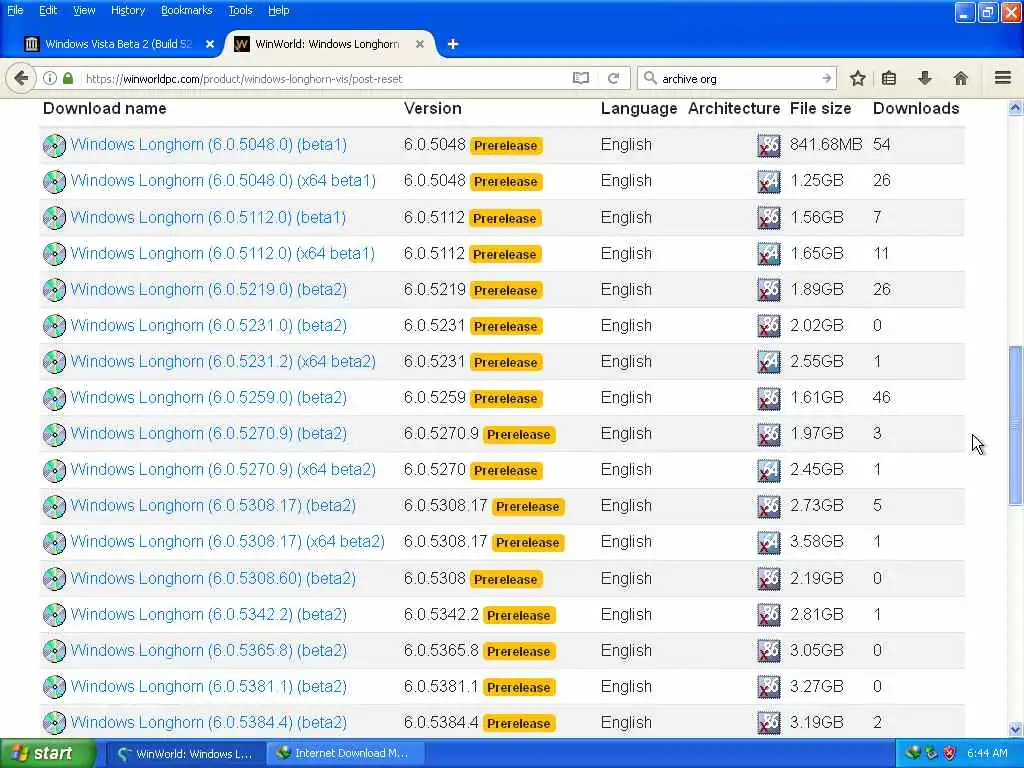
Task: Switch to WinWorld taskbar window button
Action: point(185,754)
